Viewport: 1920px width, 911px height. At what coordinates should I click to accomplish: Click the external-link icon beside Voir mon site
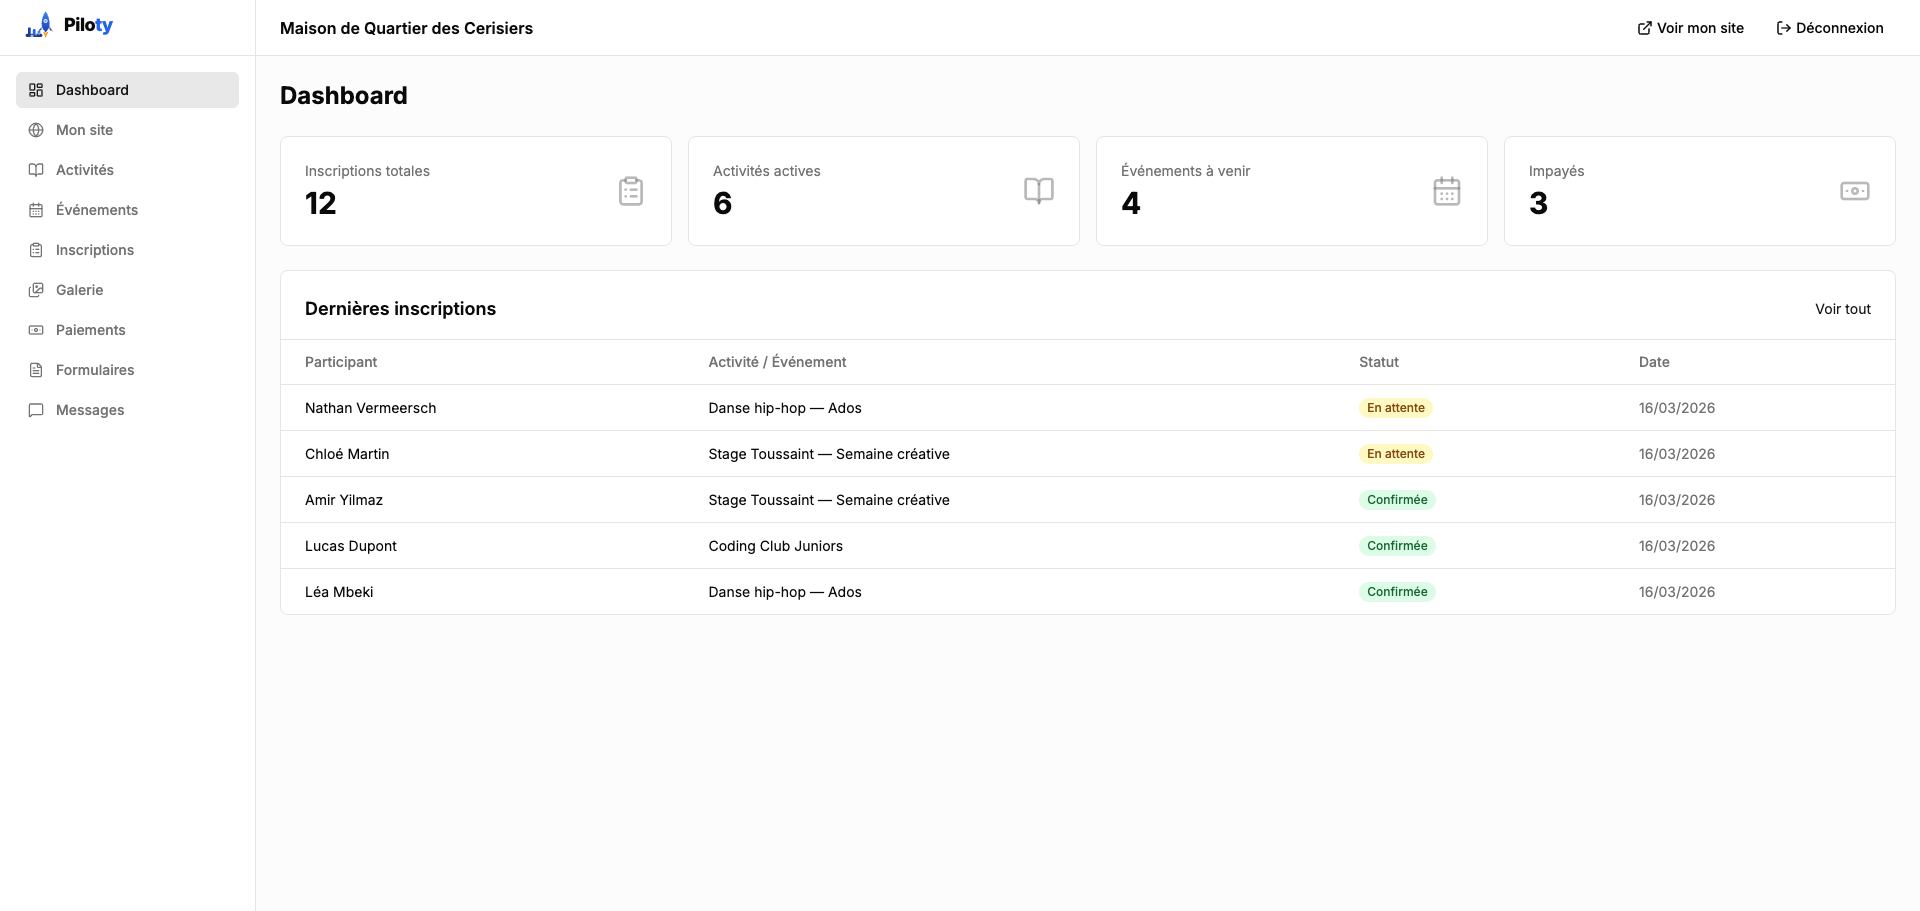[1643, 28]
